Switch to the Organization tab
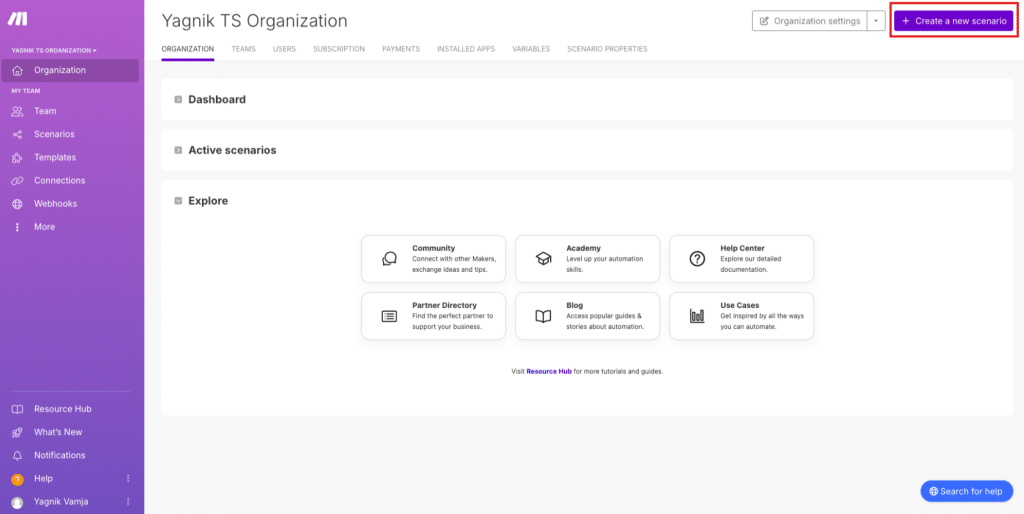 [x=187, y=49]
